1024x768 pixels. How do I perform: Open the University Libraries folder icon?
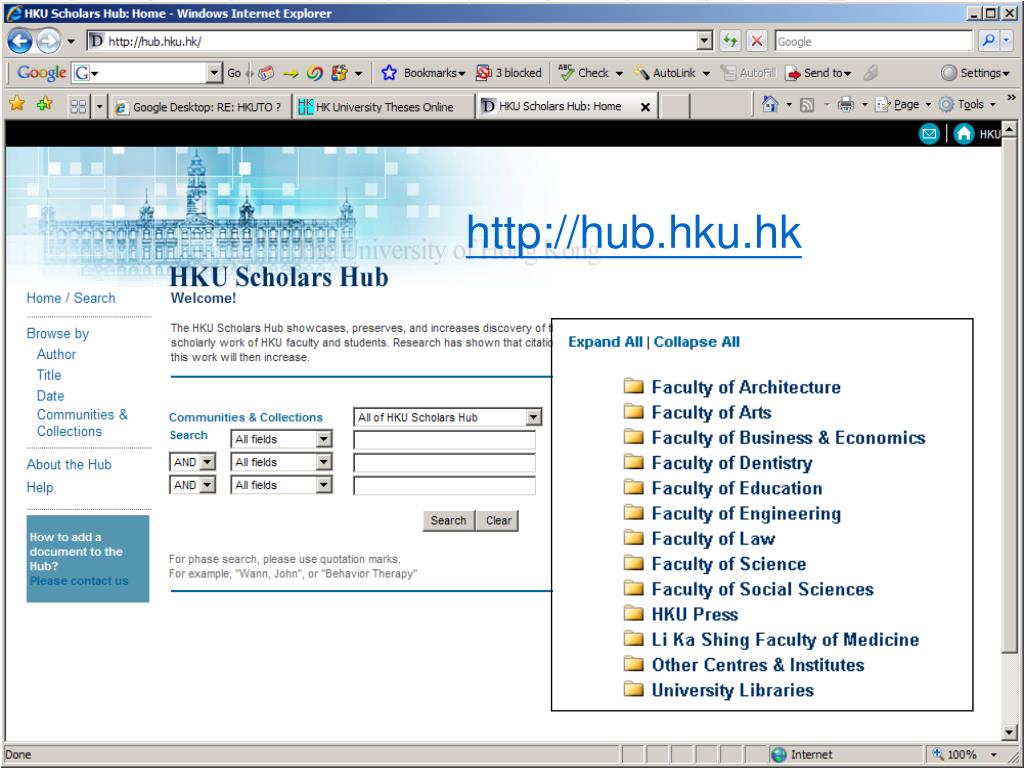point(633,689)
